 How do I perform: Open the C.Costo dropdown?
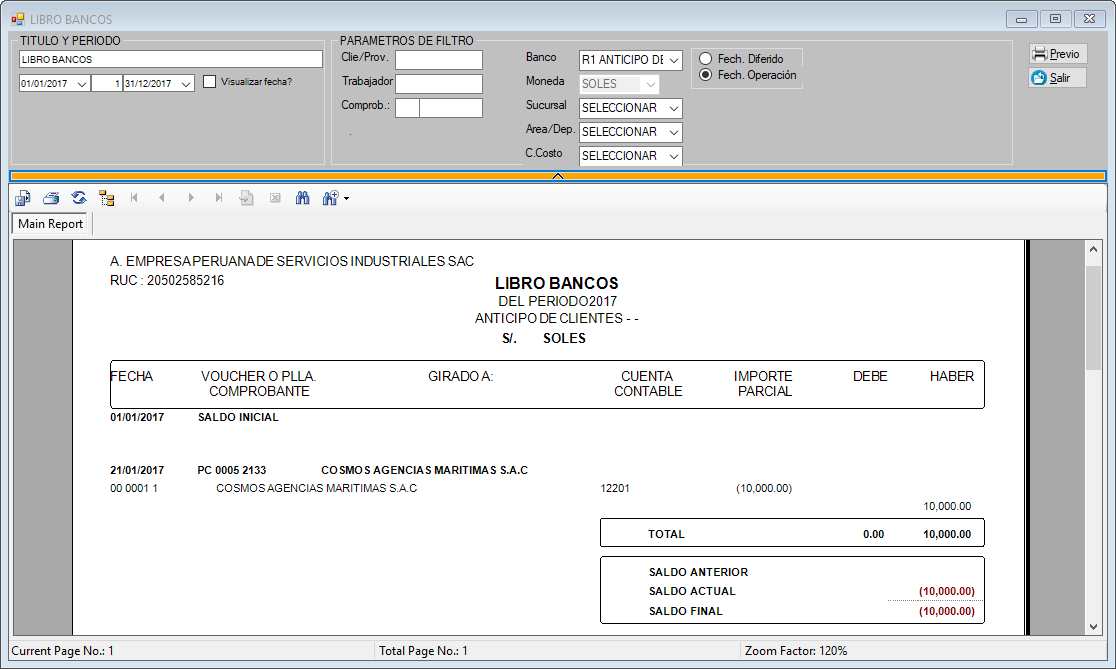point(673,156)
